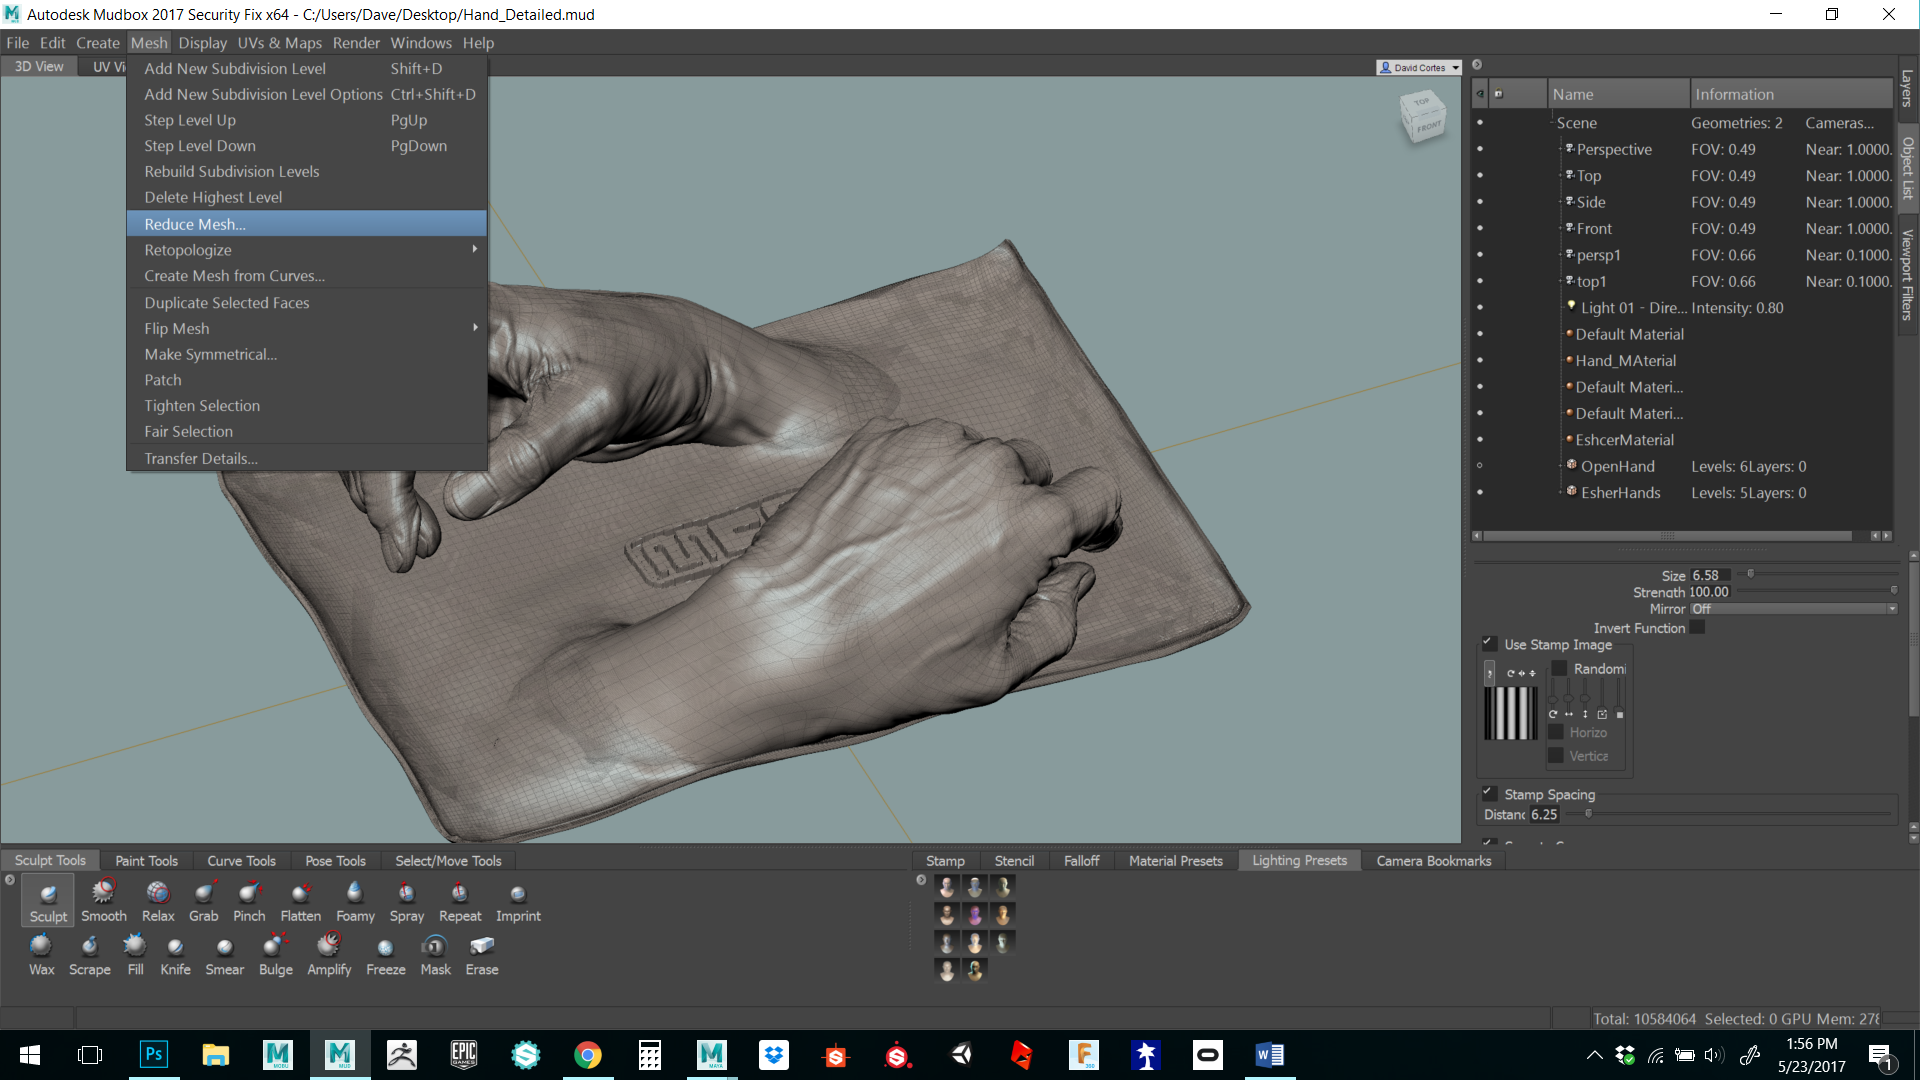Select the Smooth sculpt tool

coord(103,901)
